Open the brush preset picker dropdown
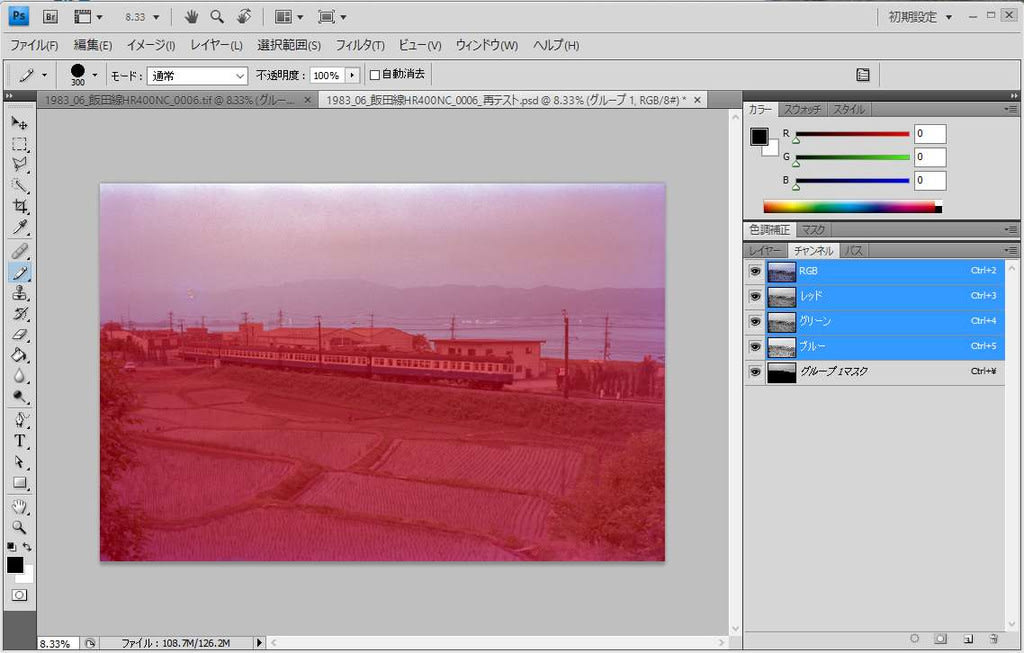Screen dimensions: 1024x653 (x=95, y=75)
